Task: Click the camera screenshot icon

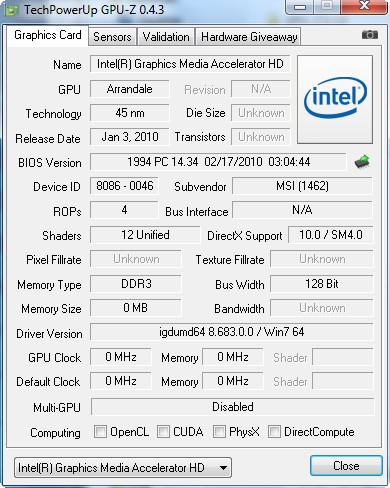Action: (x=370, y=35)
